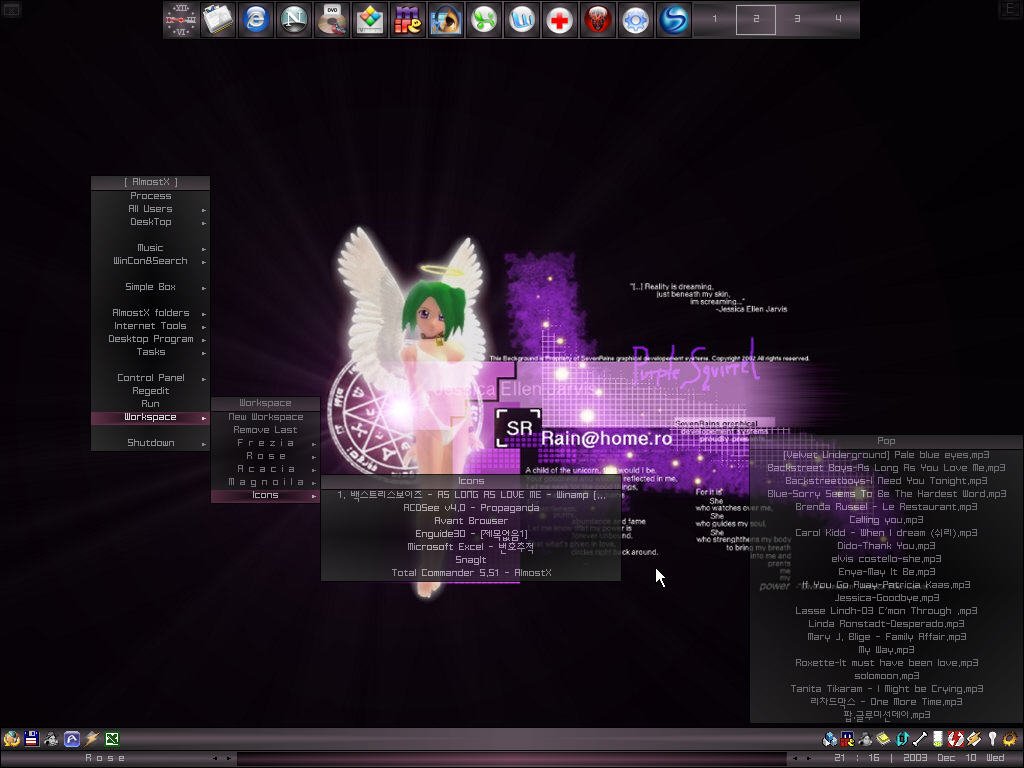Open the Avant Browser icon in bottom bar
1024x768 pixels.
coord(71,739)
